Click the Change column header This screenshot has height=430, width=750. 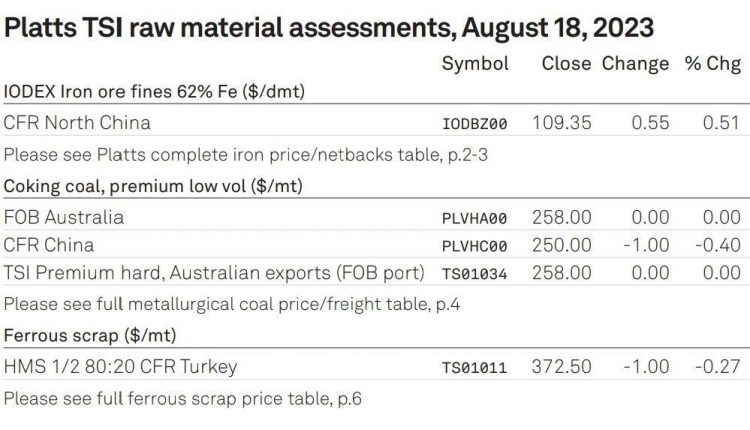coord(635,64)
